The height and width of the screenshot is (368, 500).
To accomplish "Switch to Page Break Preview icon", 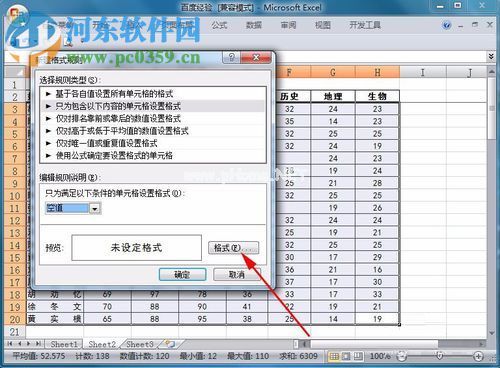I will tap(358, 356).
